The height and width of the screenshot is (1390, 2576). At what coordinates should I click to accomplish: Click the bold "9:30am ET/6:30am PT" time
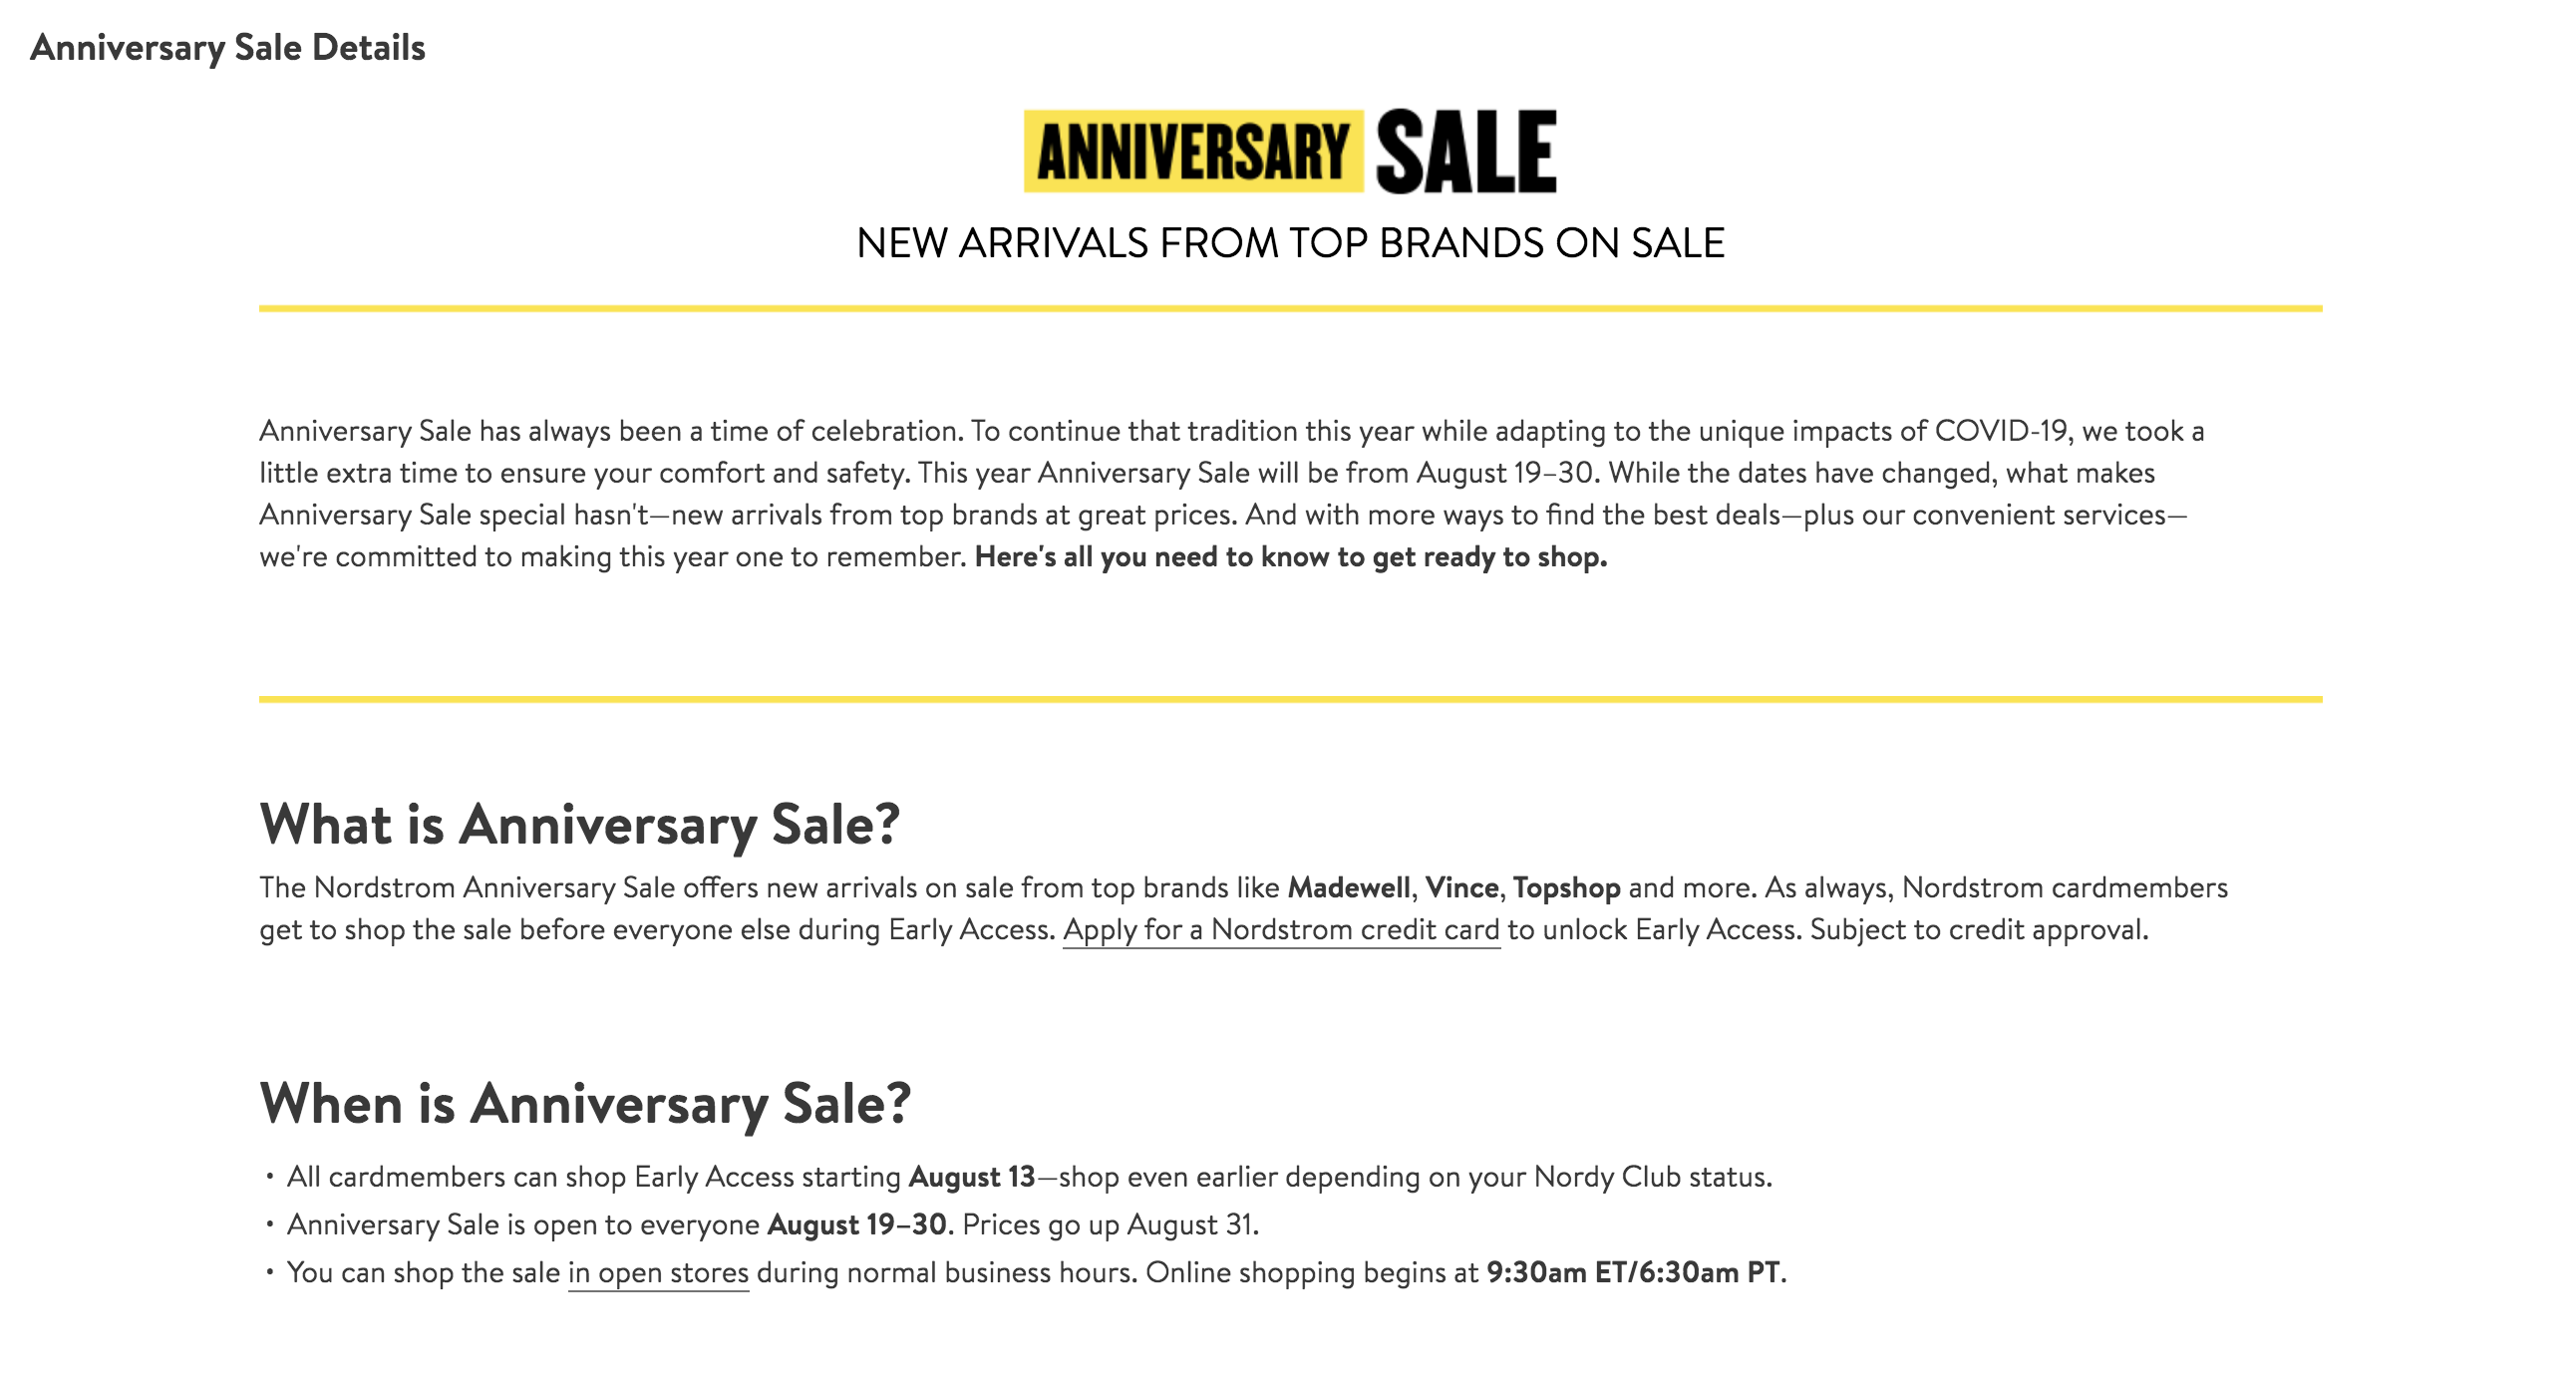point(1632,1273)
